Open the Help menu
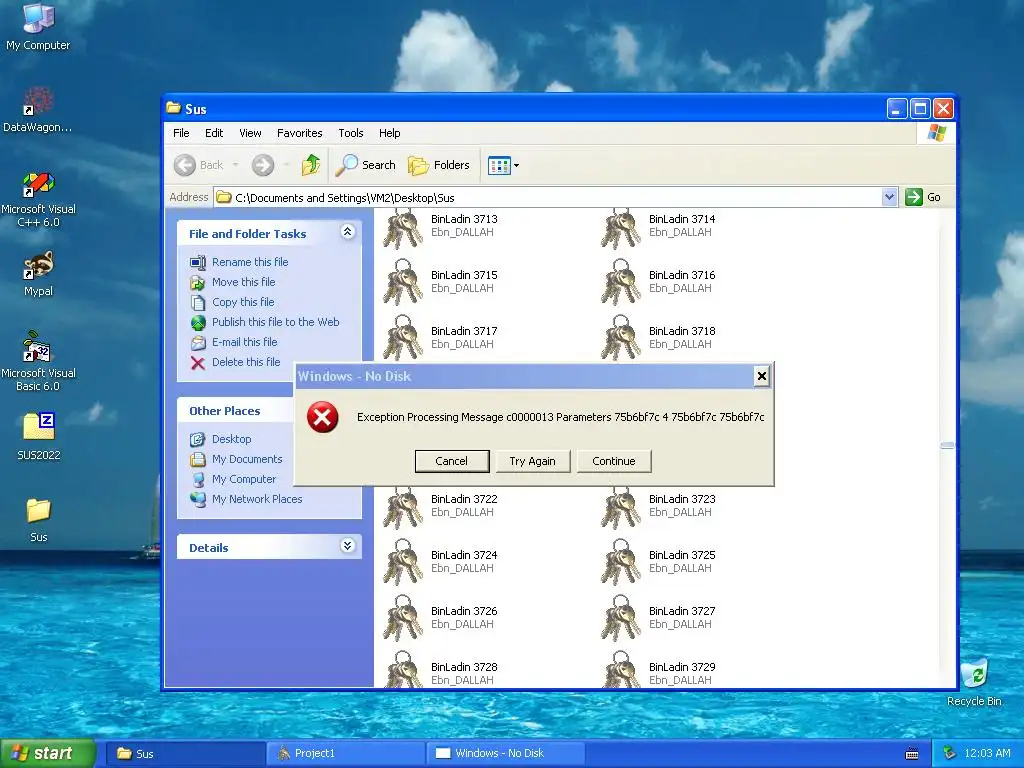 [389, 133]
